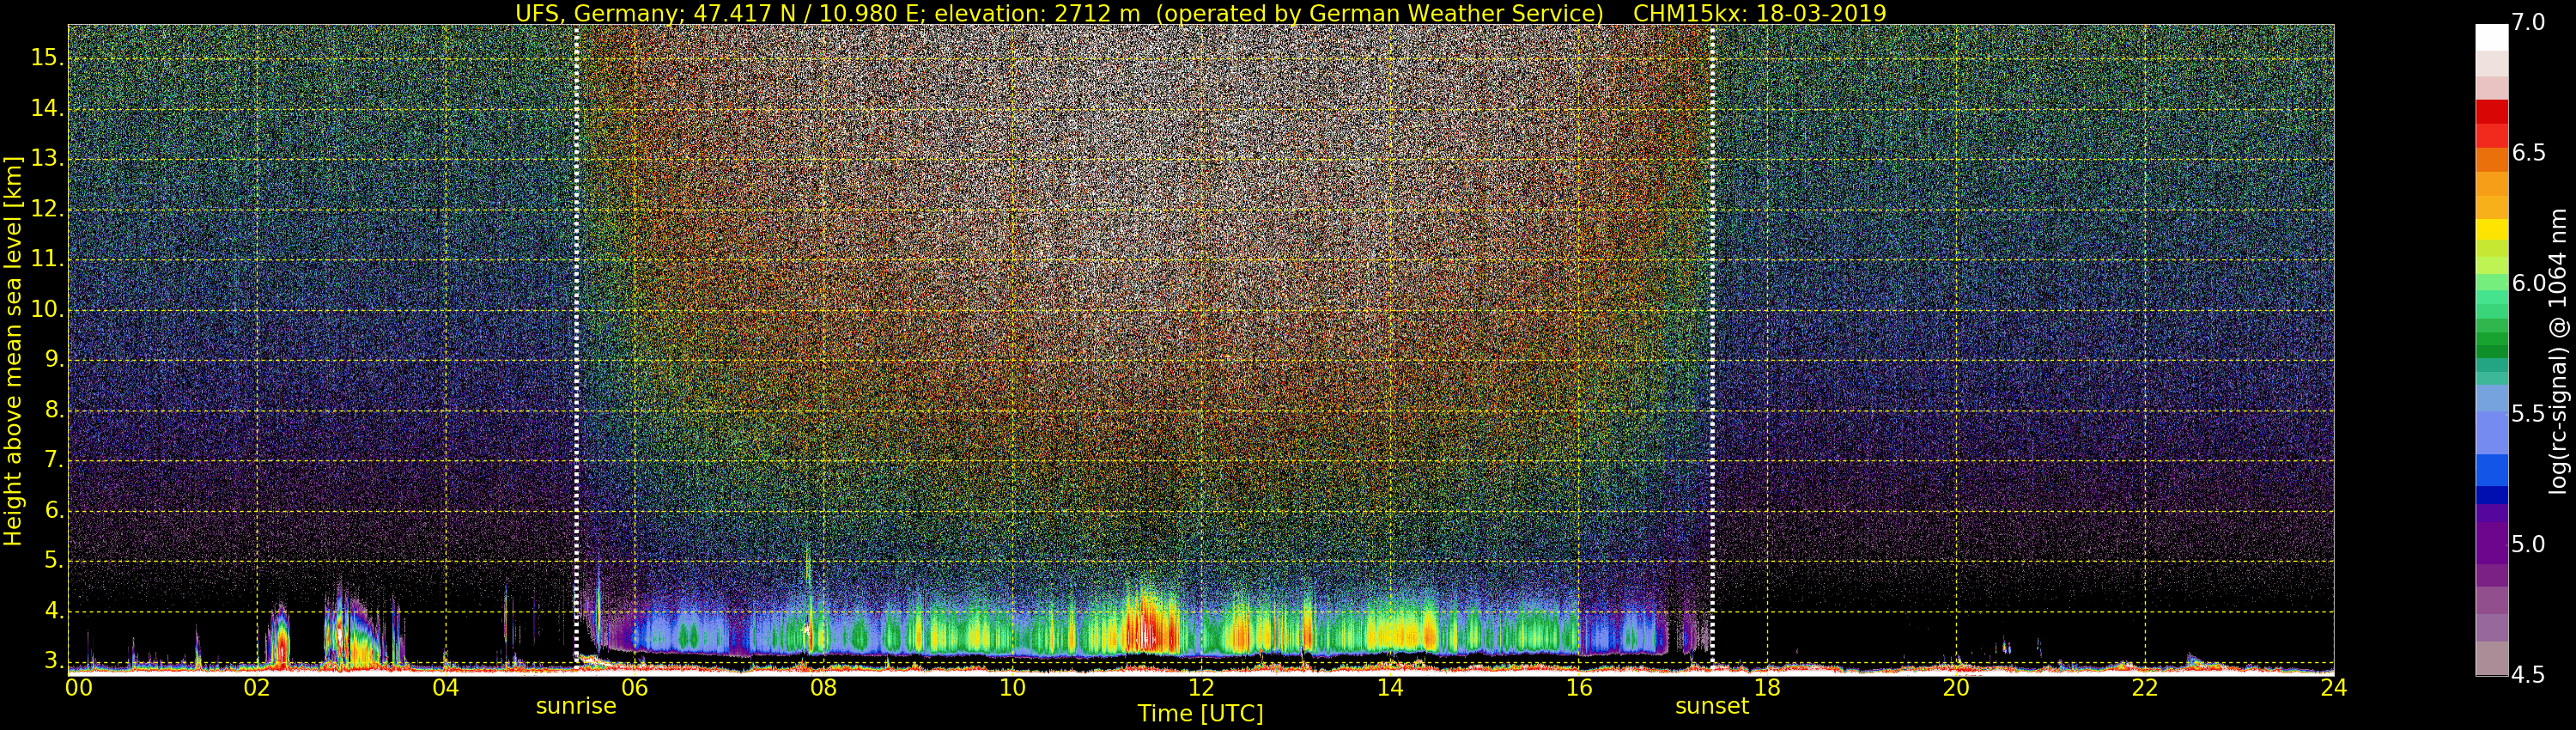Click the 18 hour tick on time axis
The width and height of the screenshot is (2576, 730).
(x=1767, y=688)
